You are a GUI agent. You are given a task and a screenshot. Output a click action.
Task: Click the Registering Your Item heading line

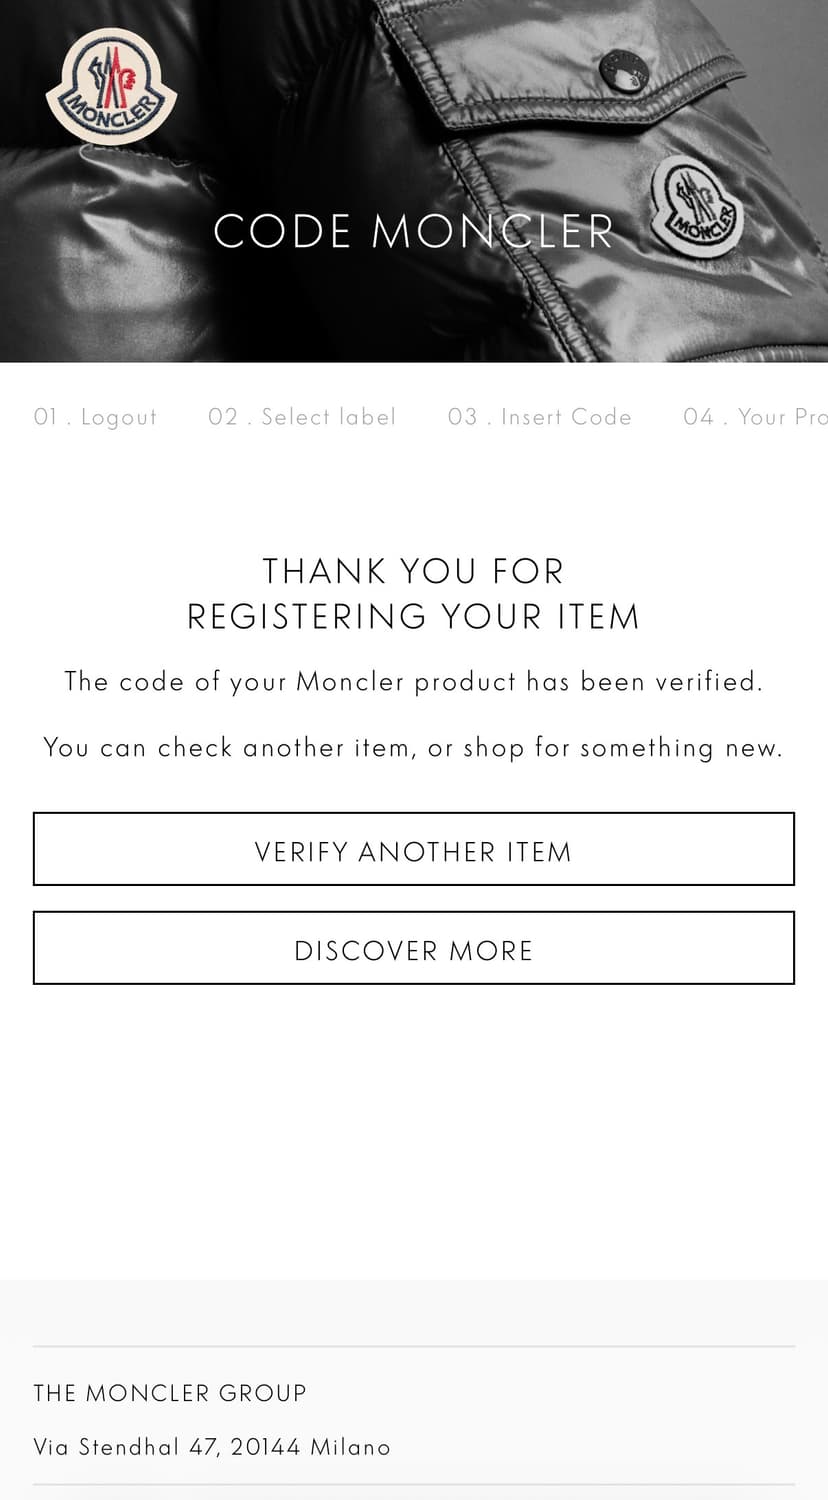coord(414,616)
